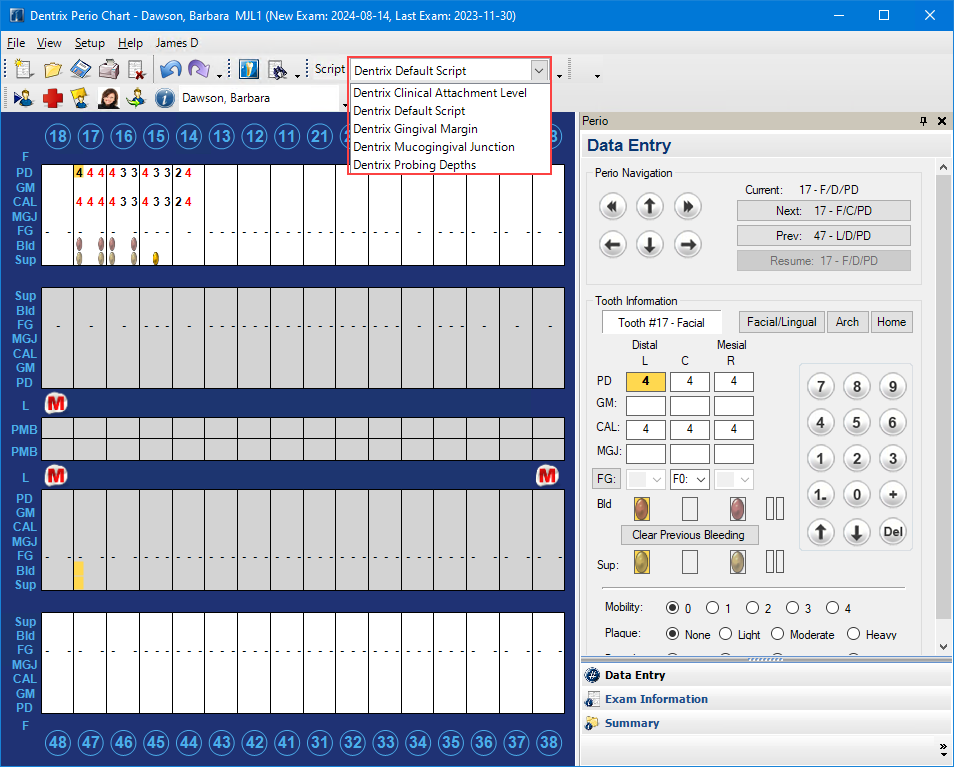
Task: Click the center PD input field
Action: 690,381
